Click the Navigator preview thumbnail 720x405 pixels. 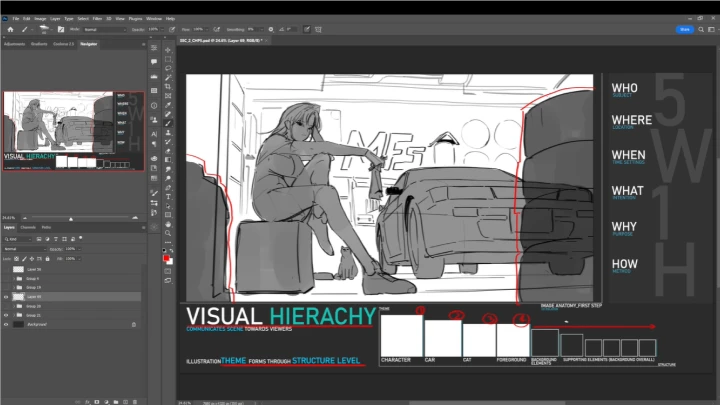coord(73,131)
